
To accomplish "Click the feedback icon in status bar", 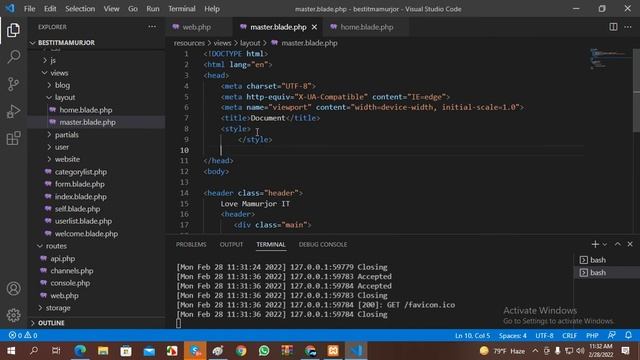I will pos(611,336).
